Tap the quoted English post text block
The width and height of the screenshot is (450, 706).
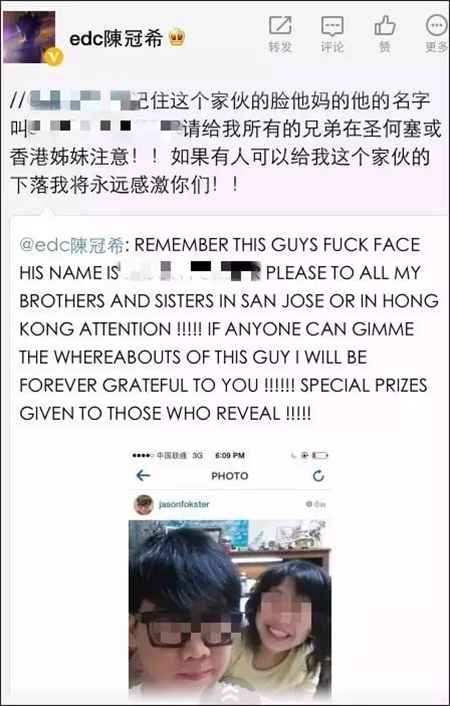coord(229,329)
